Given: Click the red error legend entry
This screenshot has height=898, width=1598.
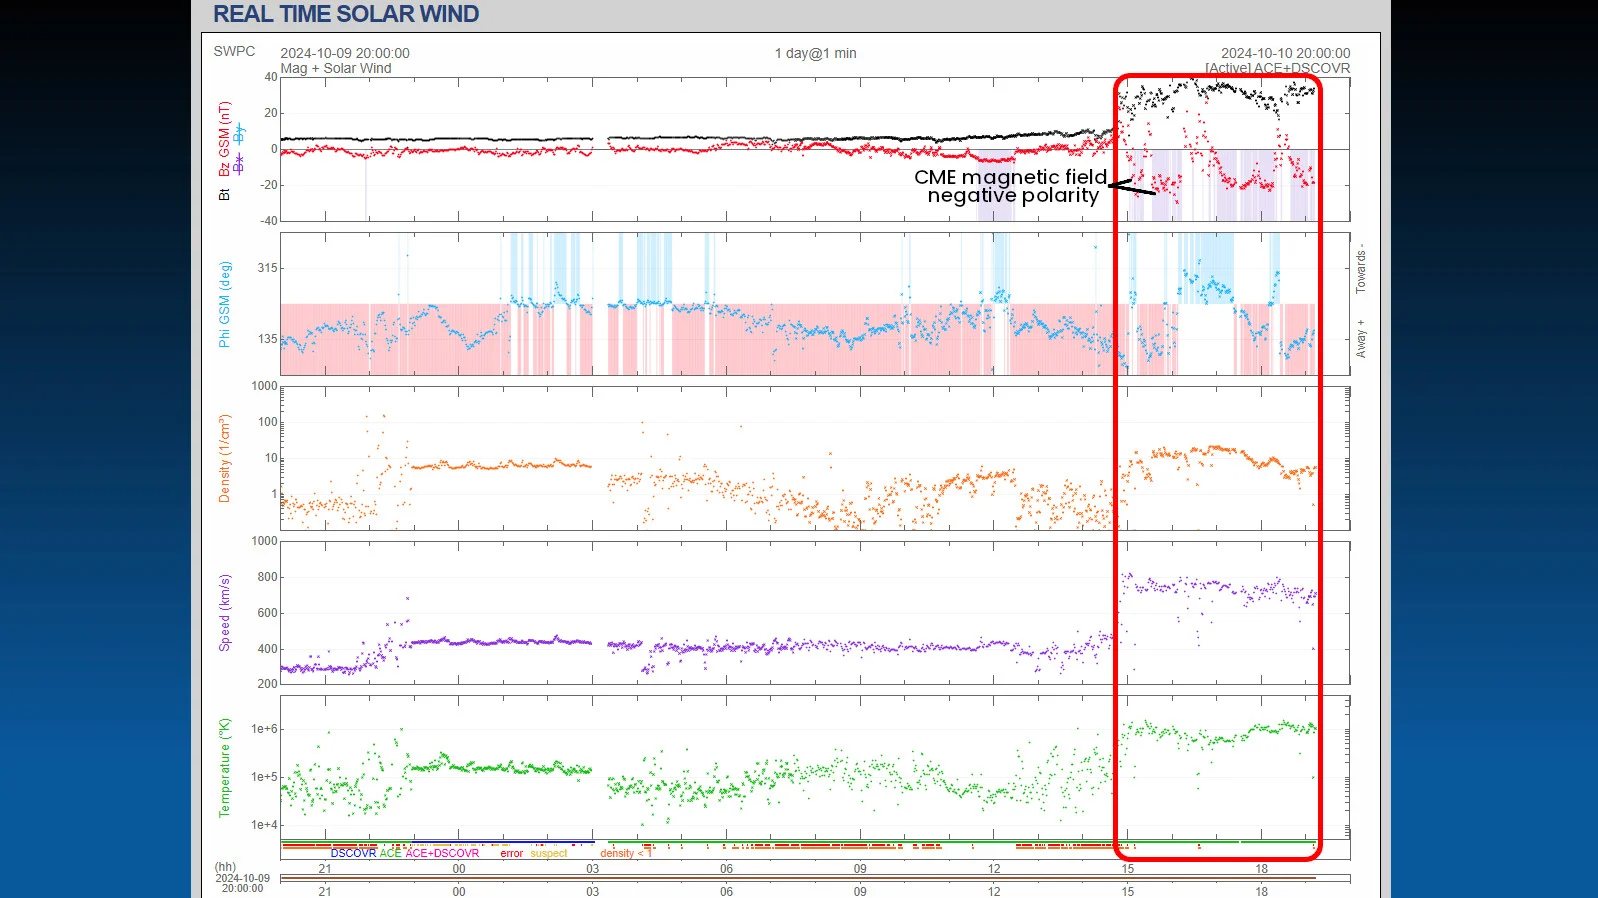Looking at the screenshot, I should 511,853.
